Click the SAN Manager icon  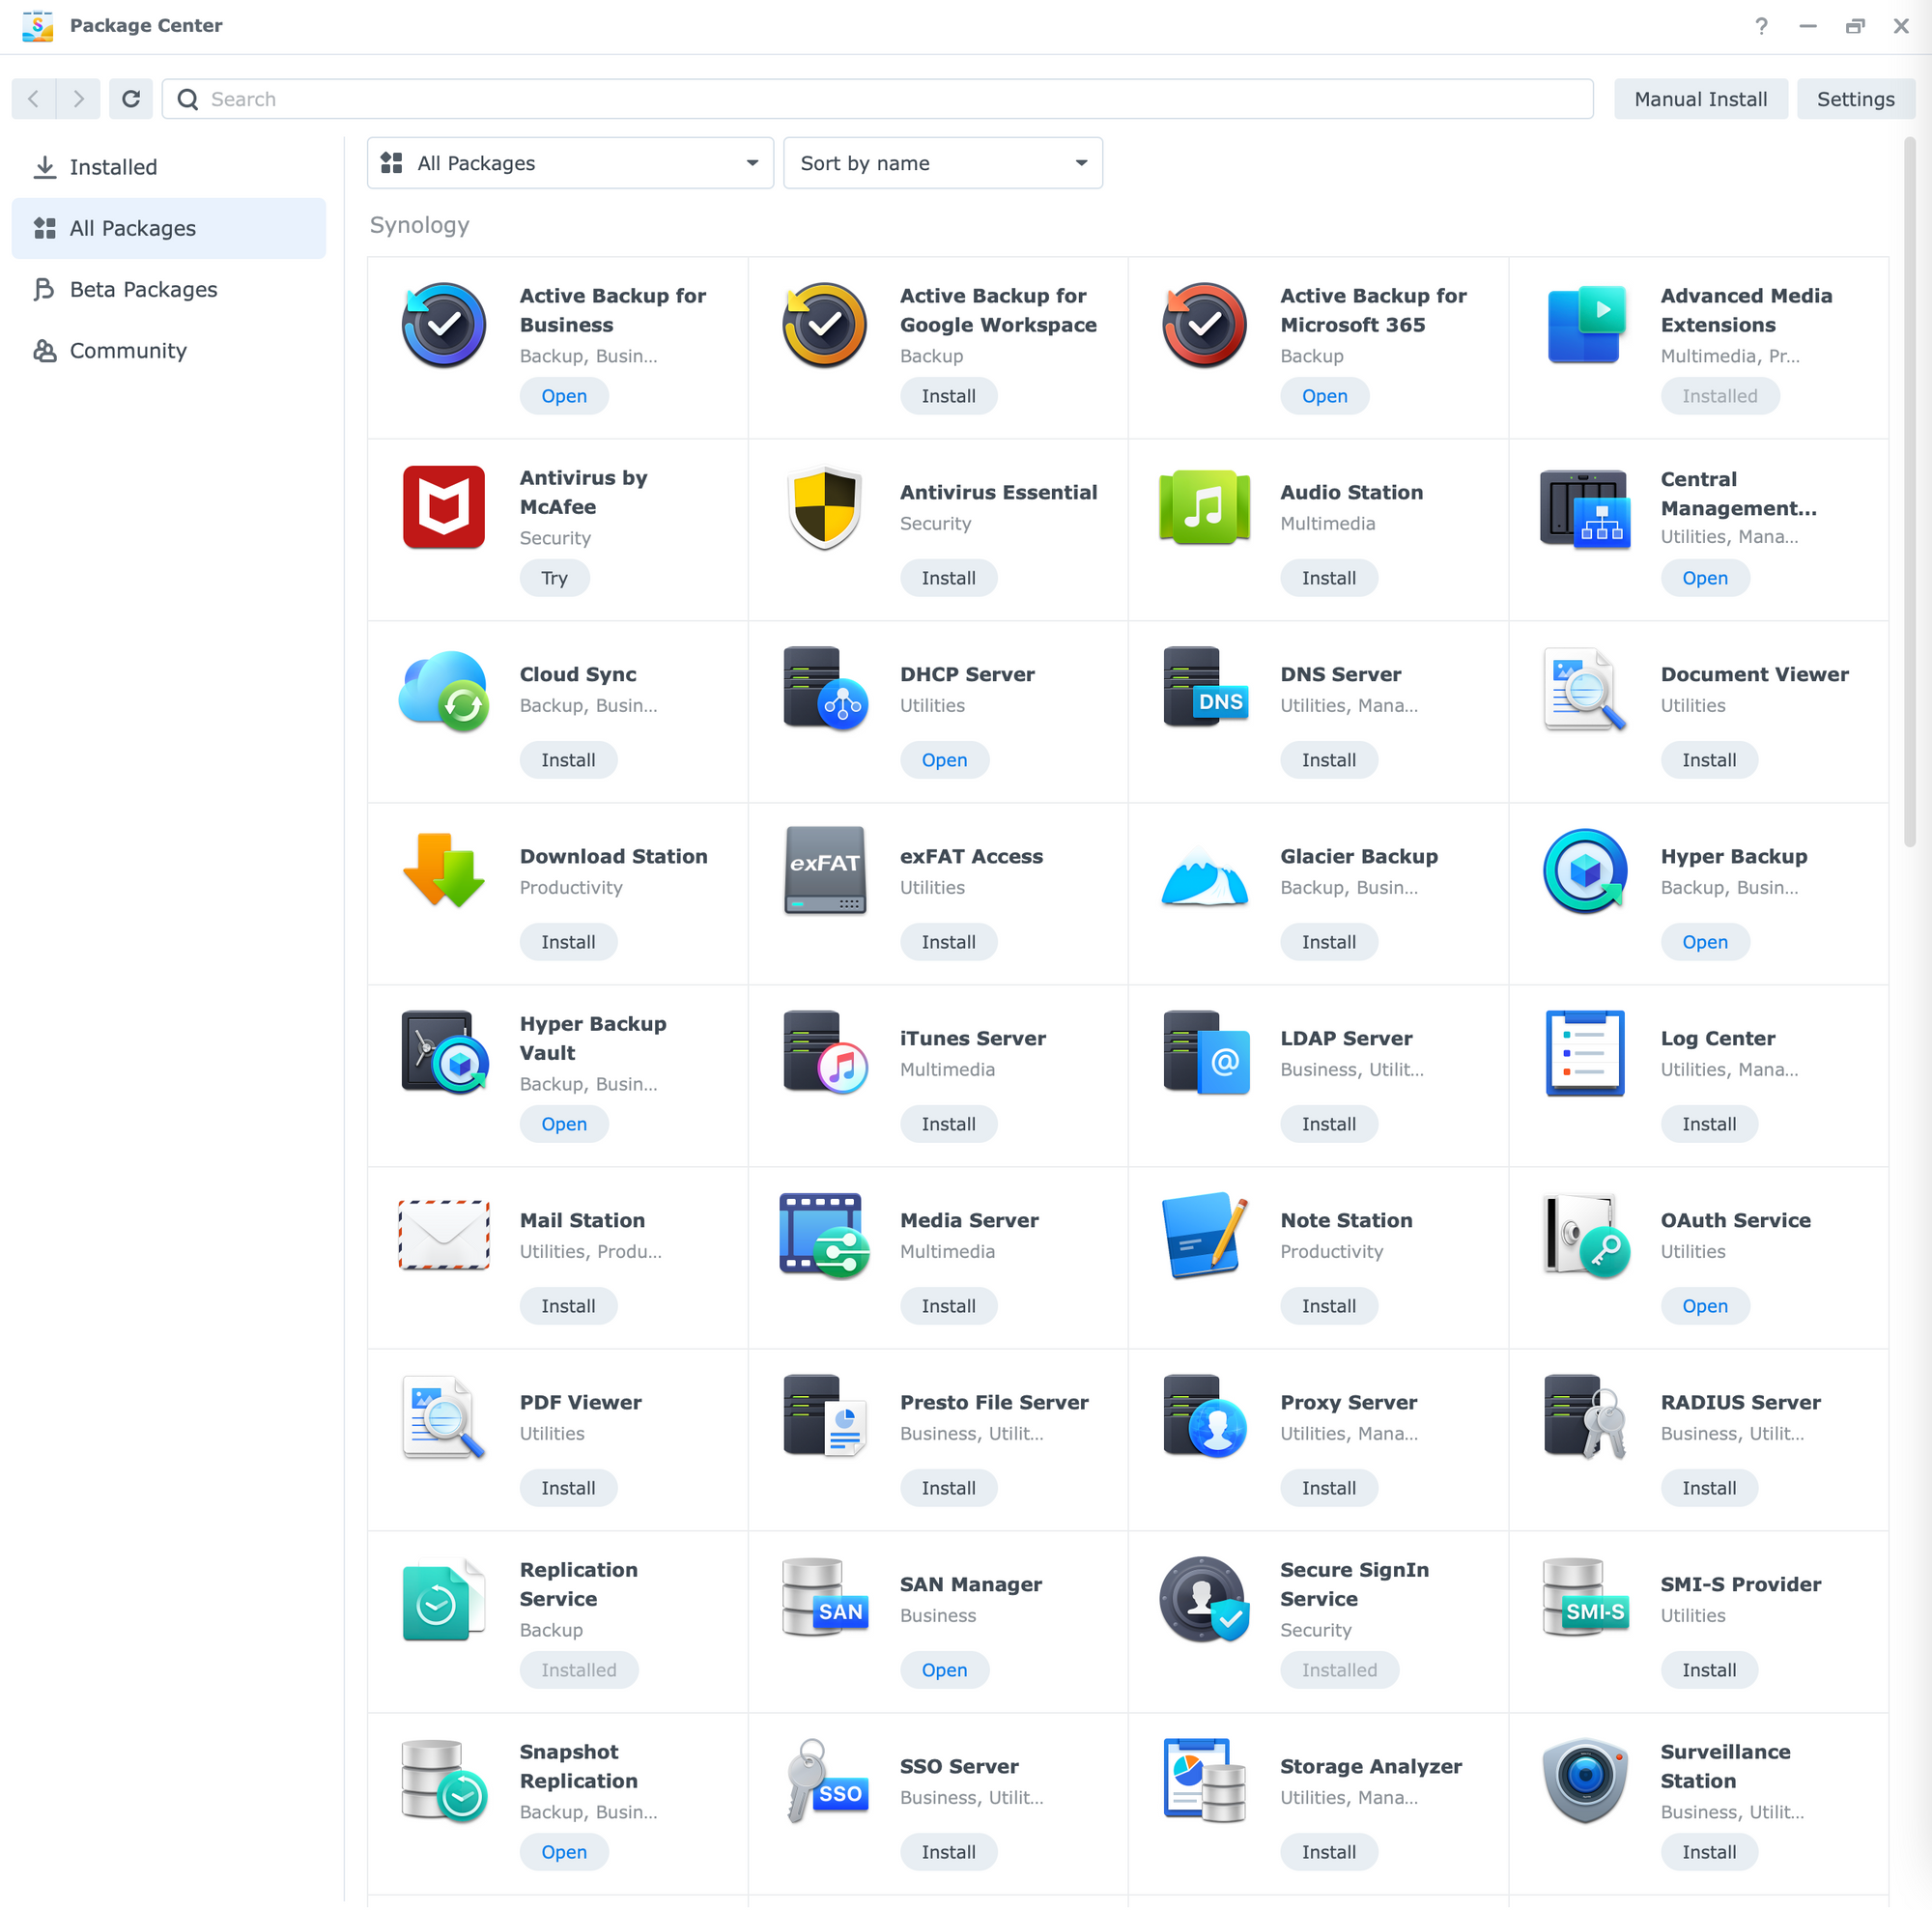[x=824, y=1599]
